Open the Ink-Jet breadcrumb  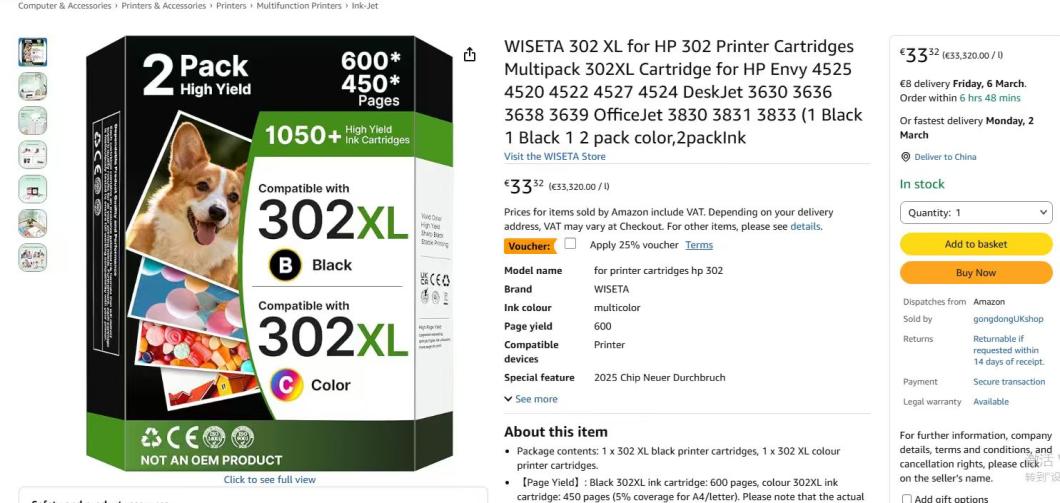pyautogui.click(x=365, y=5)
